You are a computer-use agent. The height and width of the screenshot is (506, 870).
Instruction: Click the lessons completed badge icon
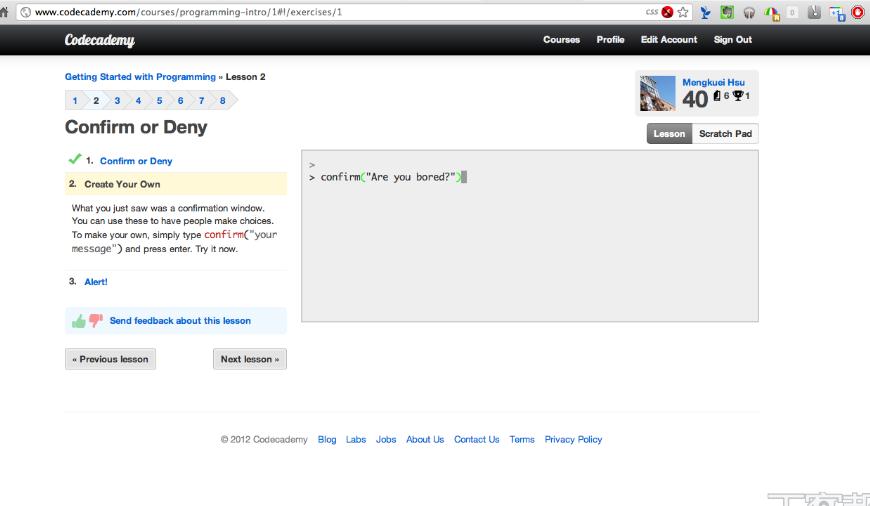(x=717, y=95)
